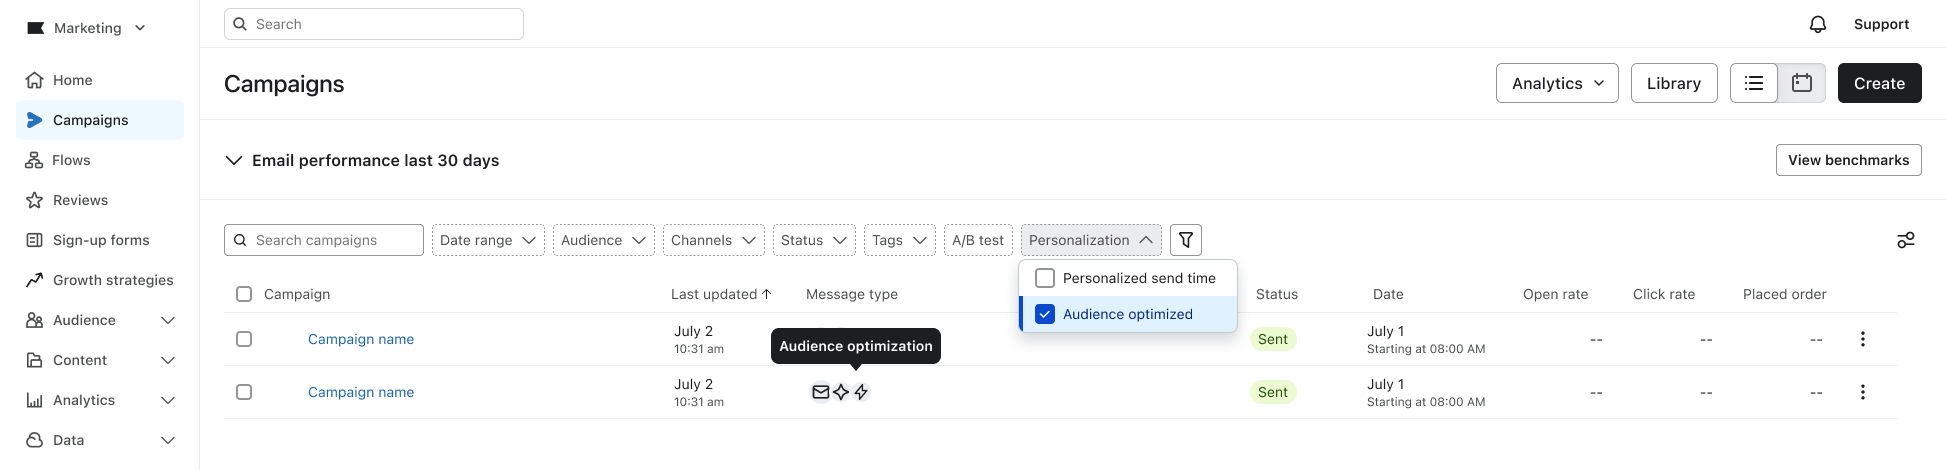Click the Sent badge in first row
The image size is (1946, 470).
1273,339
